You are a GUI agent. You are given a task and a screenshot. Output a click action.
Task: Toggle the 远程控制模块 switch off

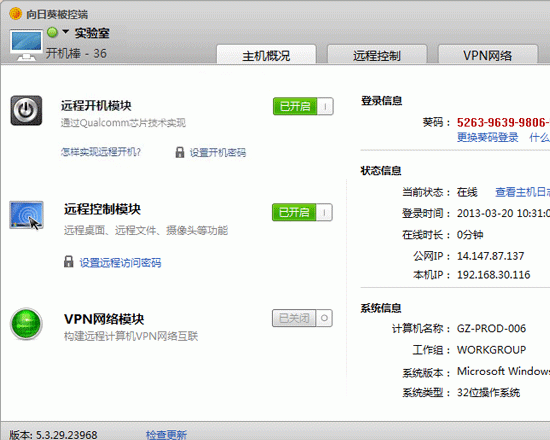302,212
